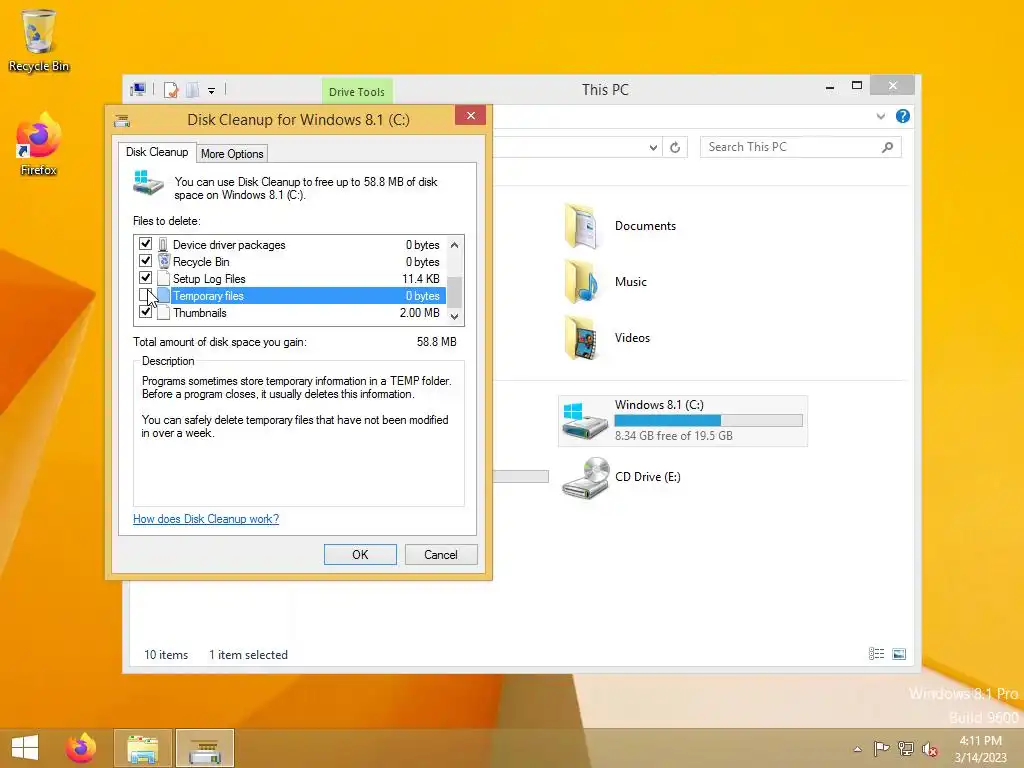Click the muted volume tray icon
Viewport: 1024px width, 768px height.
[x=929, y=749]
